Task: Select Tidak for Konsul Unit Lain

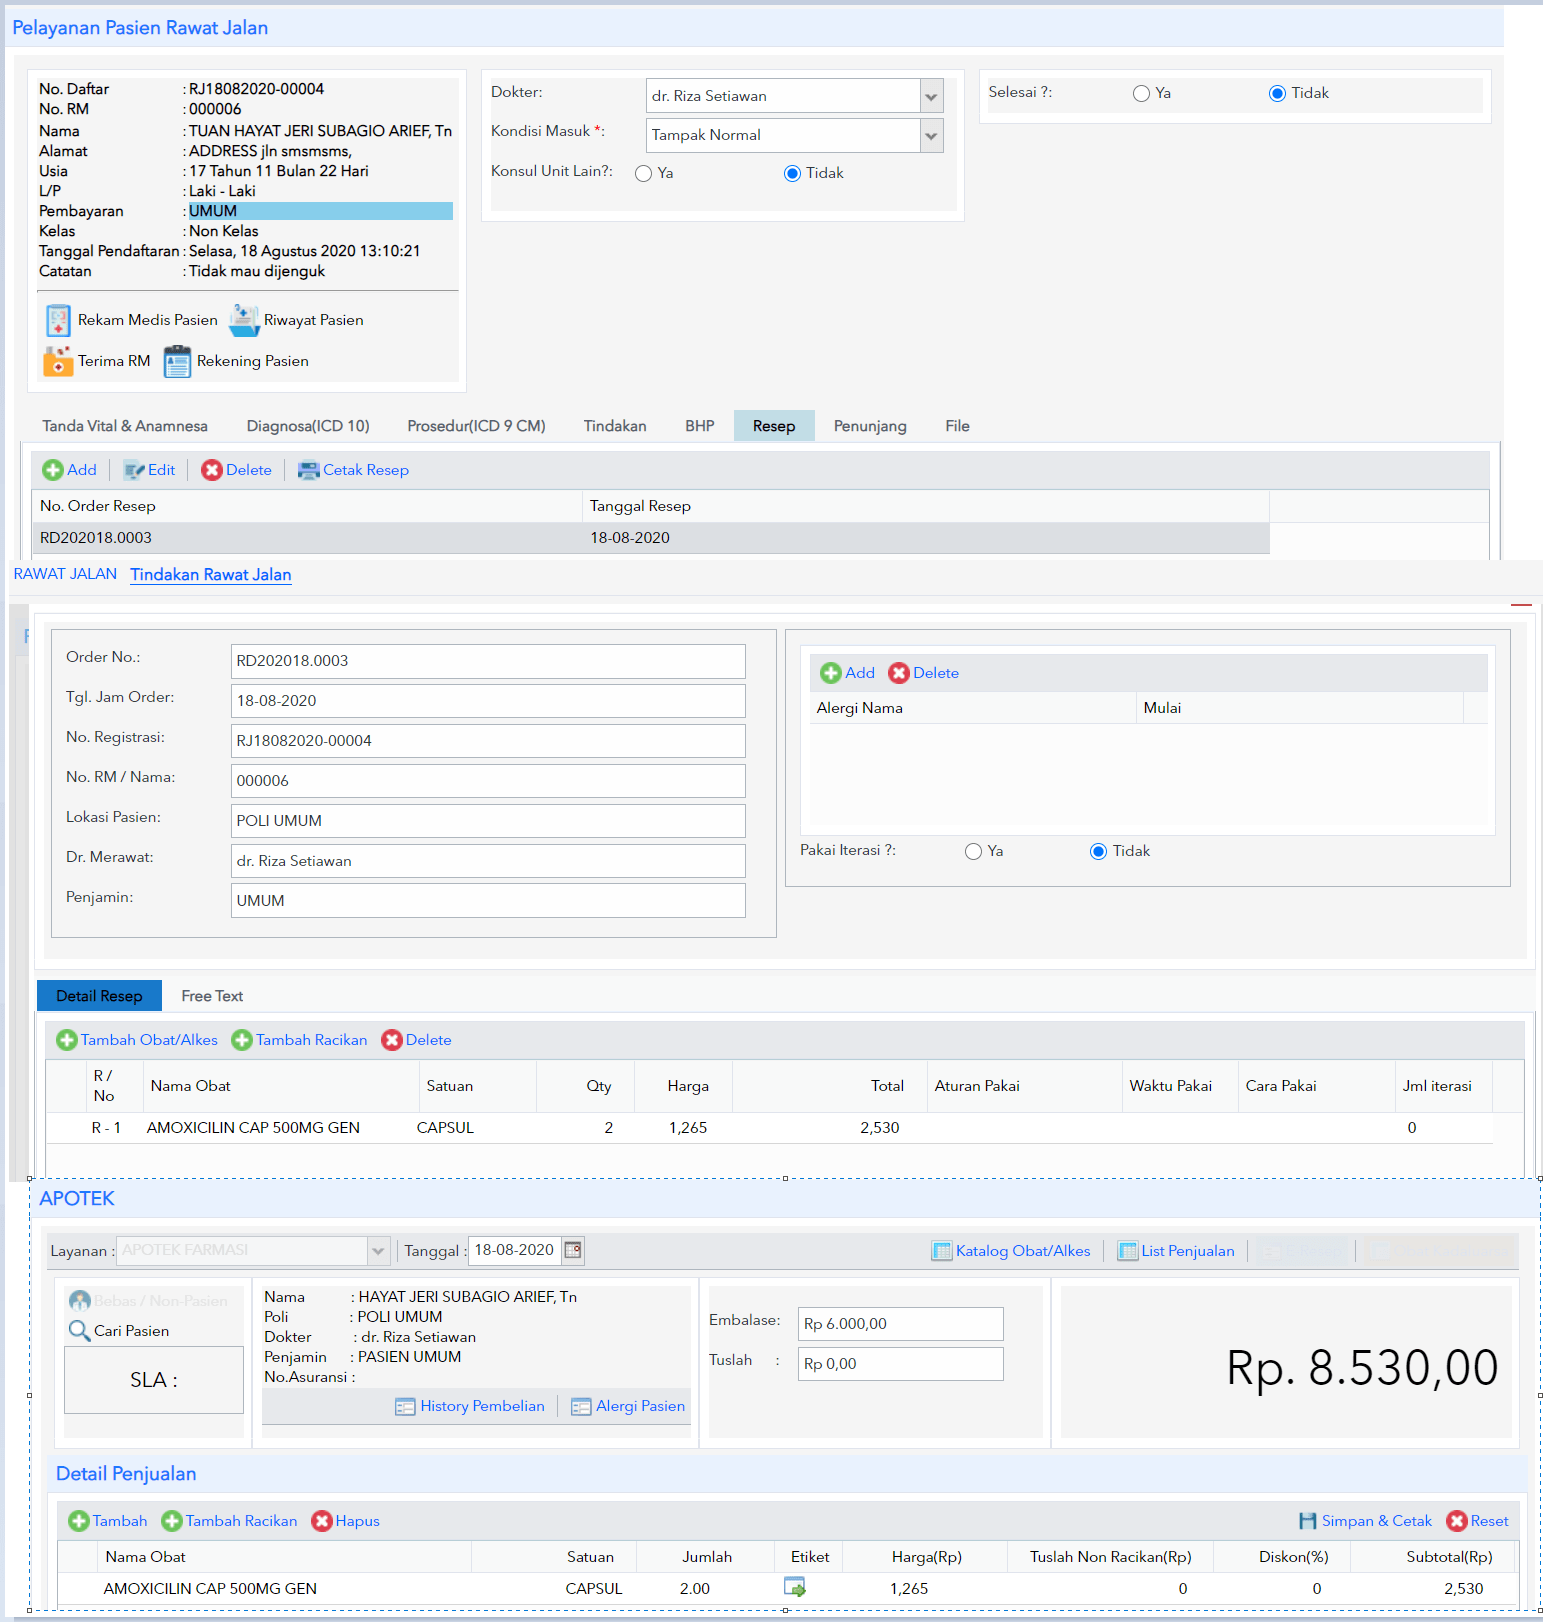Action: click(793, 174)
